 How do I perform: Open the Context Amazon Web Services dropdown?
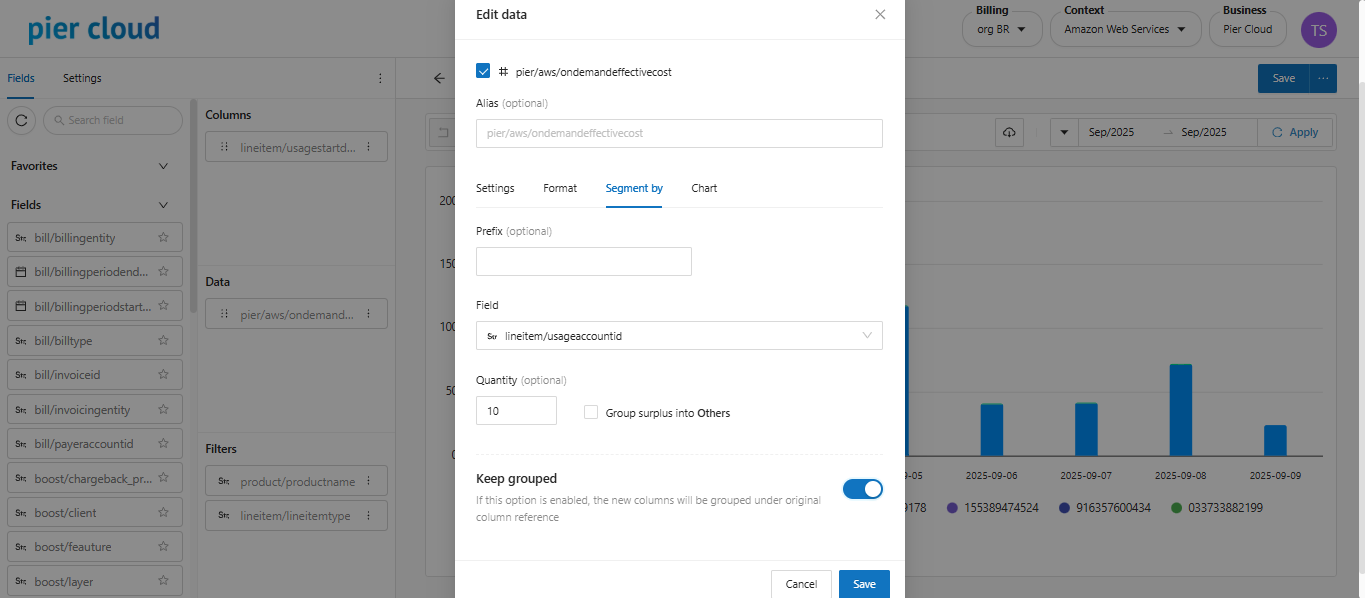click(x=1124, y=29)
